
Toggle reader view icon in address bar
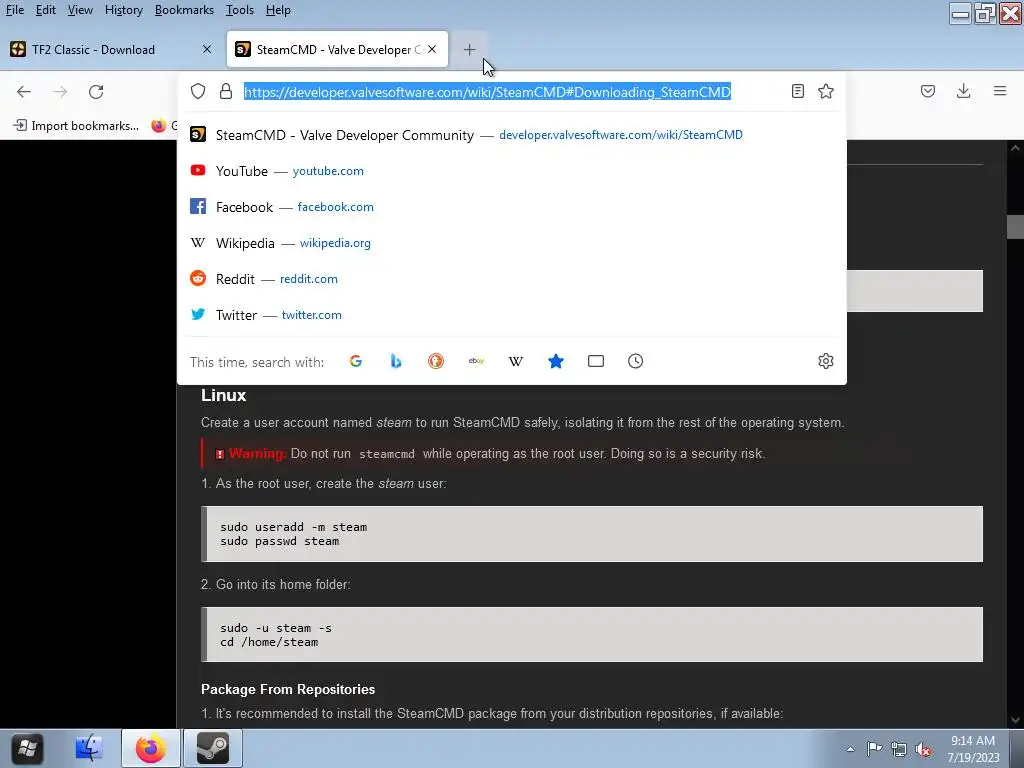pos(797,91)
